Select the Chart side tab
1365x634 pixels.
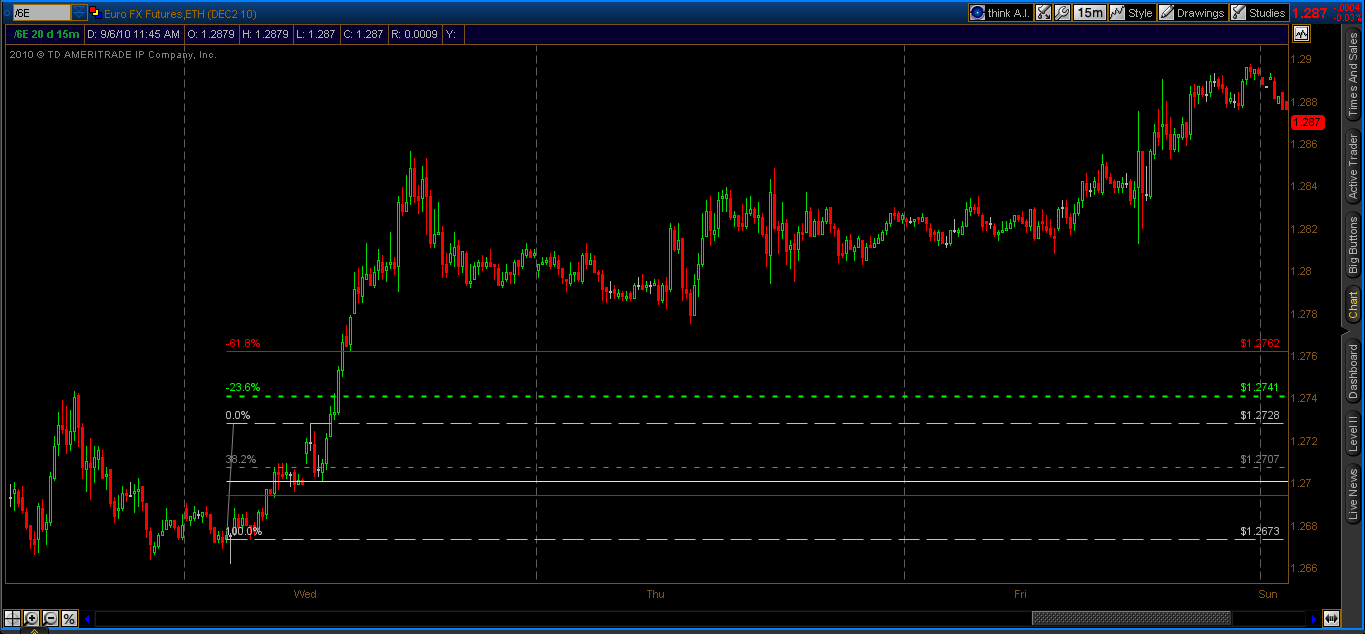pos(1353,307)
